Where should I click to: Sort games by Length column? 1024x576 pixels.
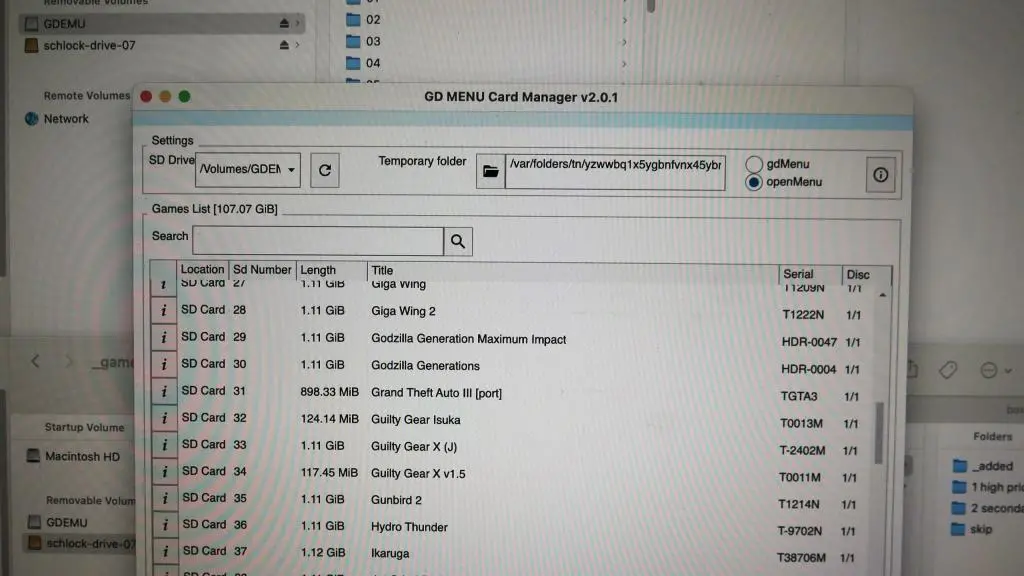pyautogui.click(x=332, y=270)
